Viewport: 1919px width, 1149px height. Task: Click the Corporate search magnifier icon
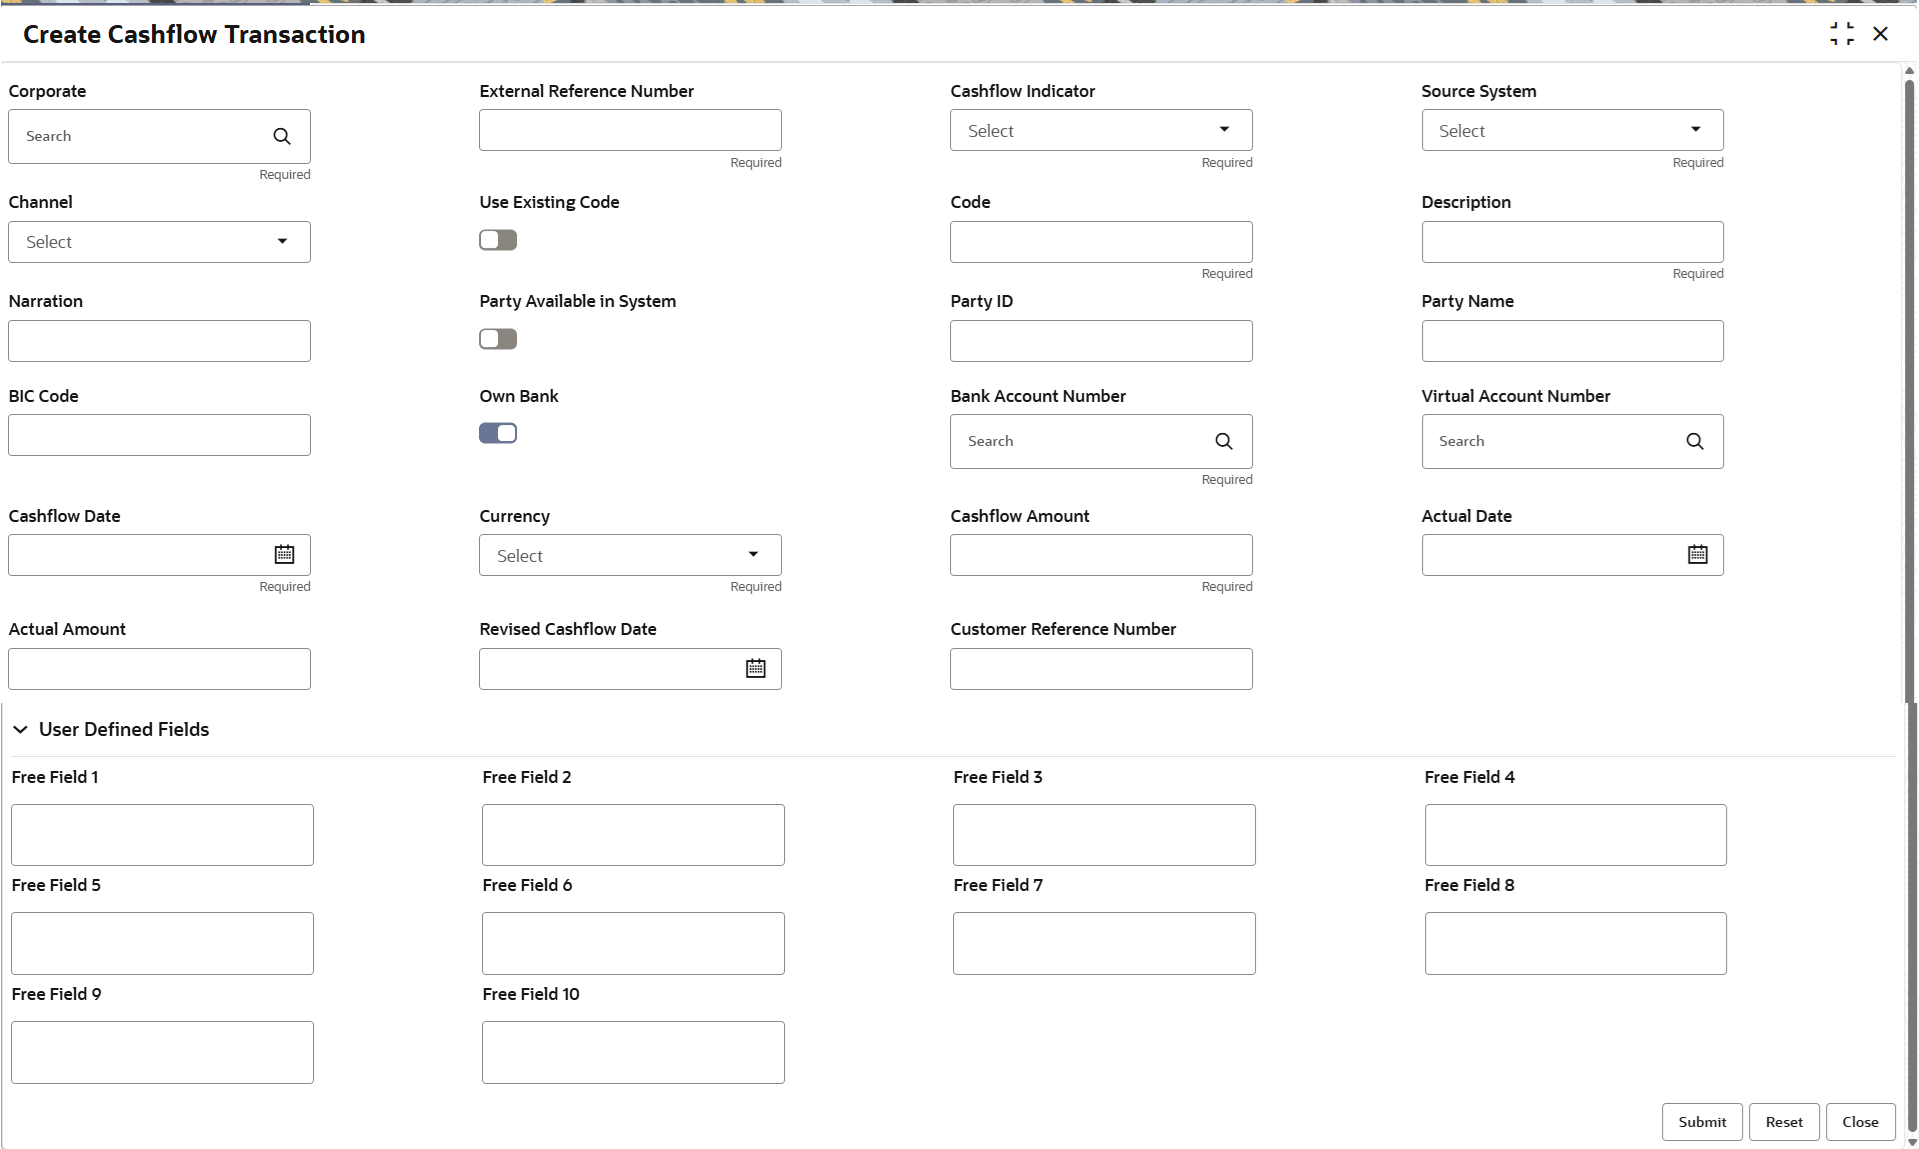[282, 137]
